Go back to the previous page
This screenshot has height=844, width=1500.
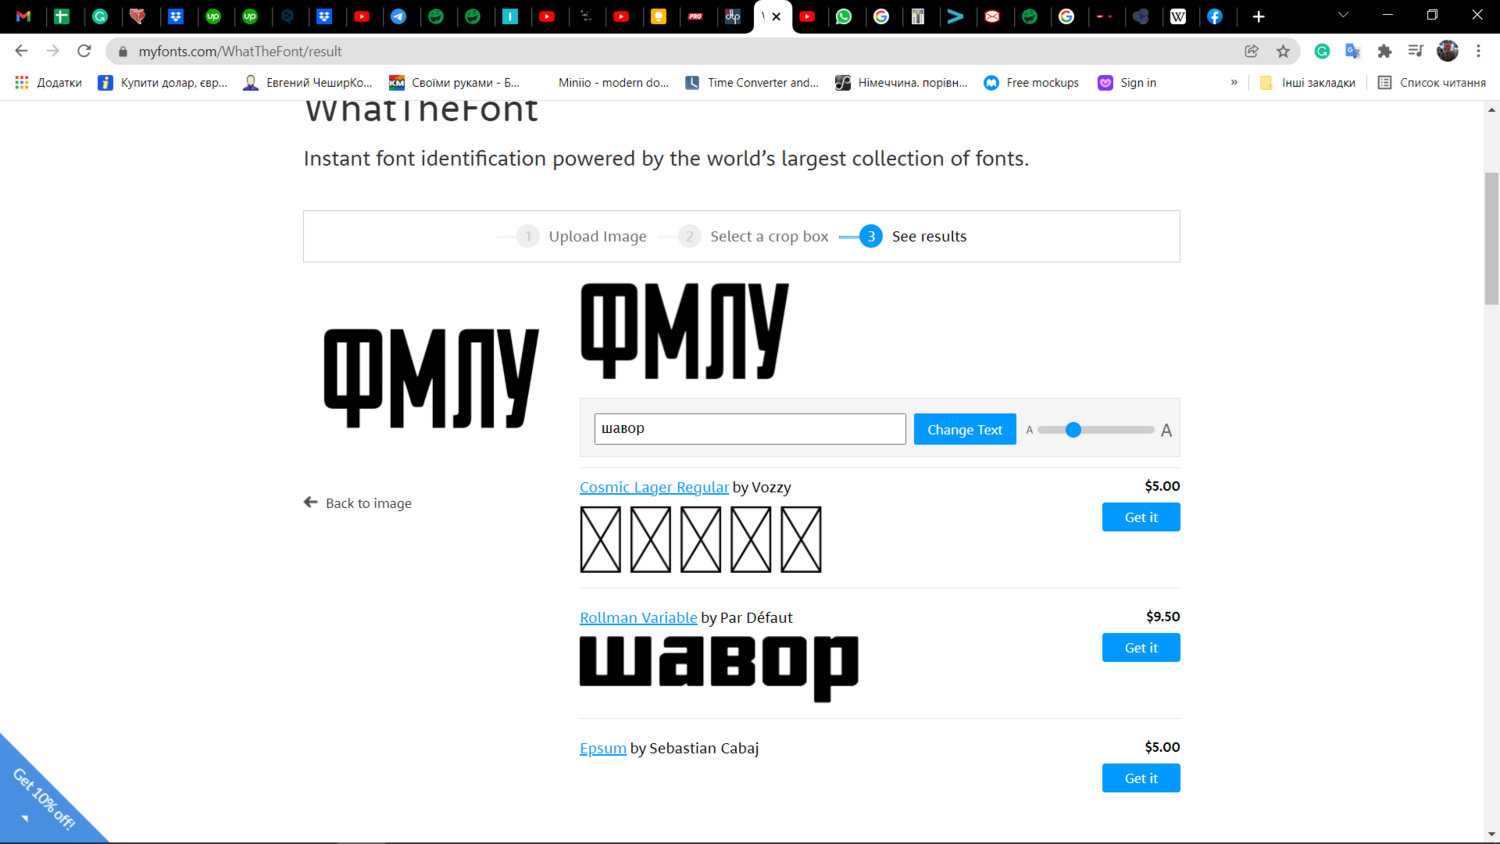coord(21,51)
